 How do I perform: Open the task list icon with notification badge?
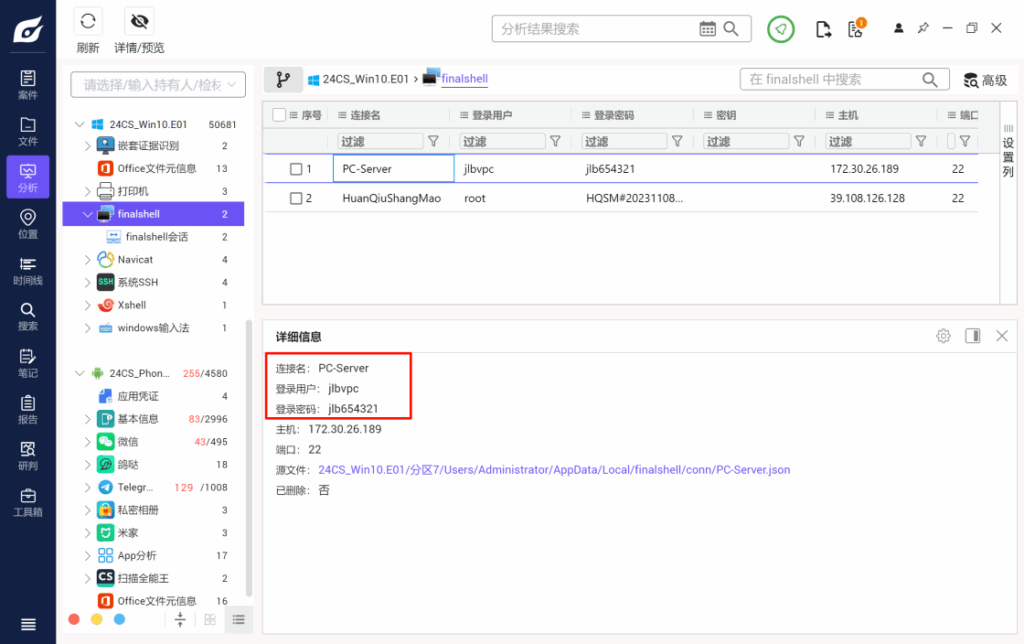pos(855,29)
